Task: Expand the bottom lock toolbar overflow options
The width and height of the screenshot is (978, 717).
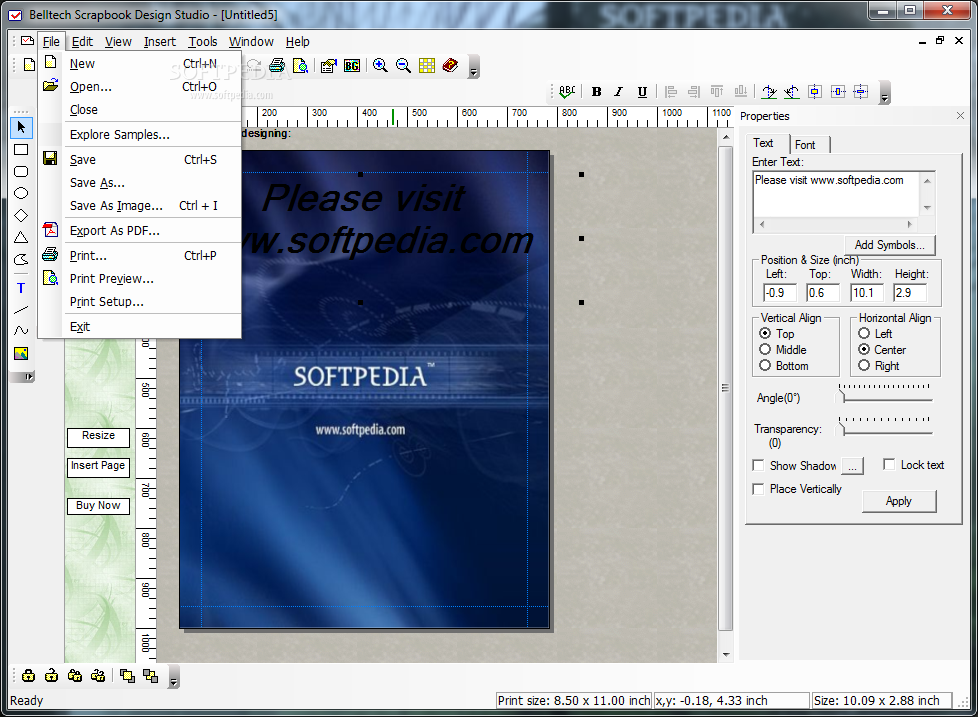Action: point(174,676)
